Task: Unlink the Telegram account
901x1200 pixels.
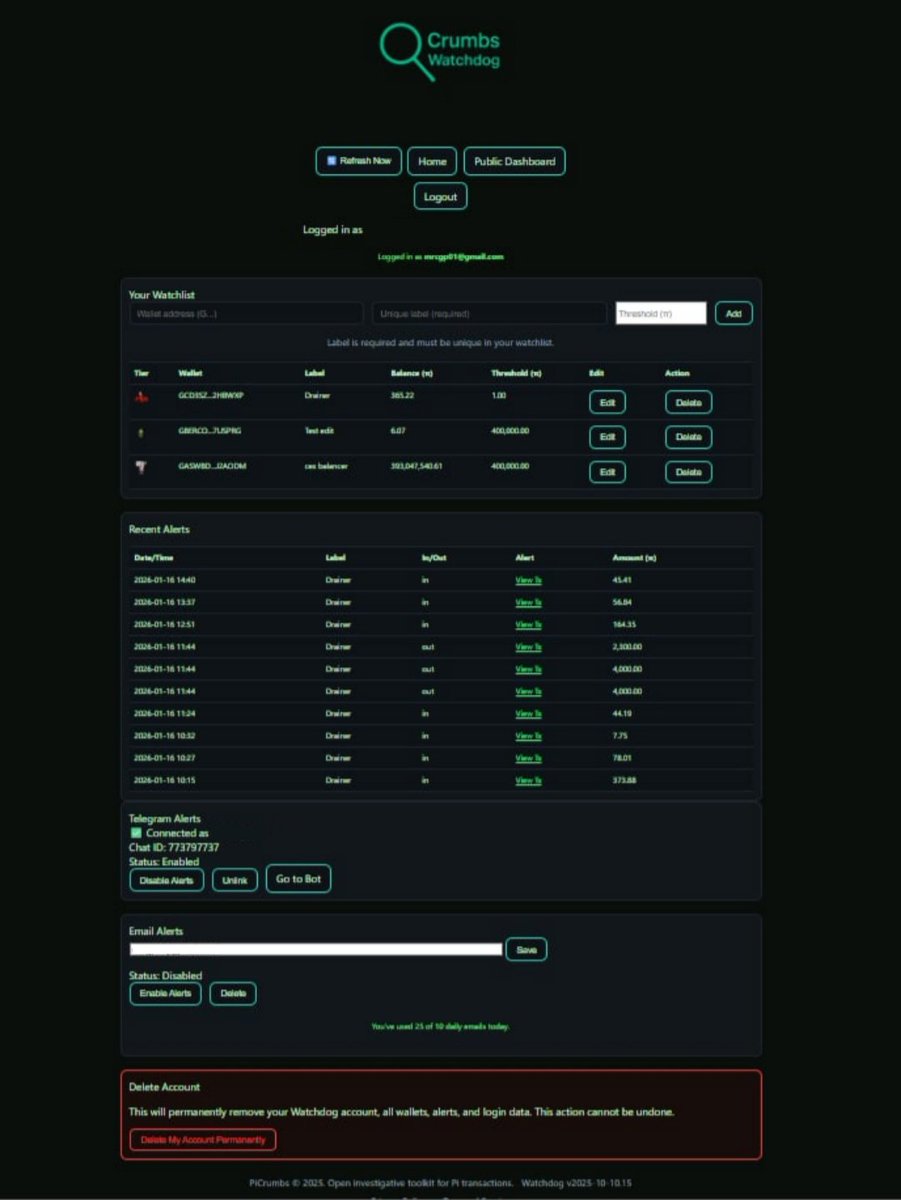Action: pos(235,880)
